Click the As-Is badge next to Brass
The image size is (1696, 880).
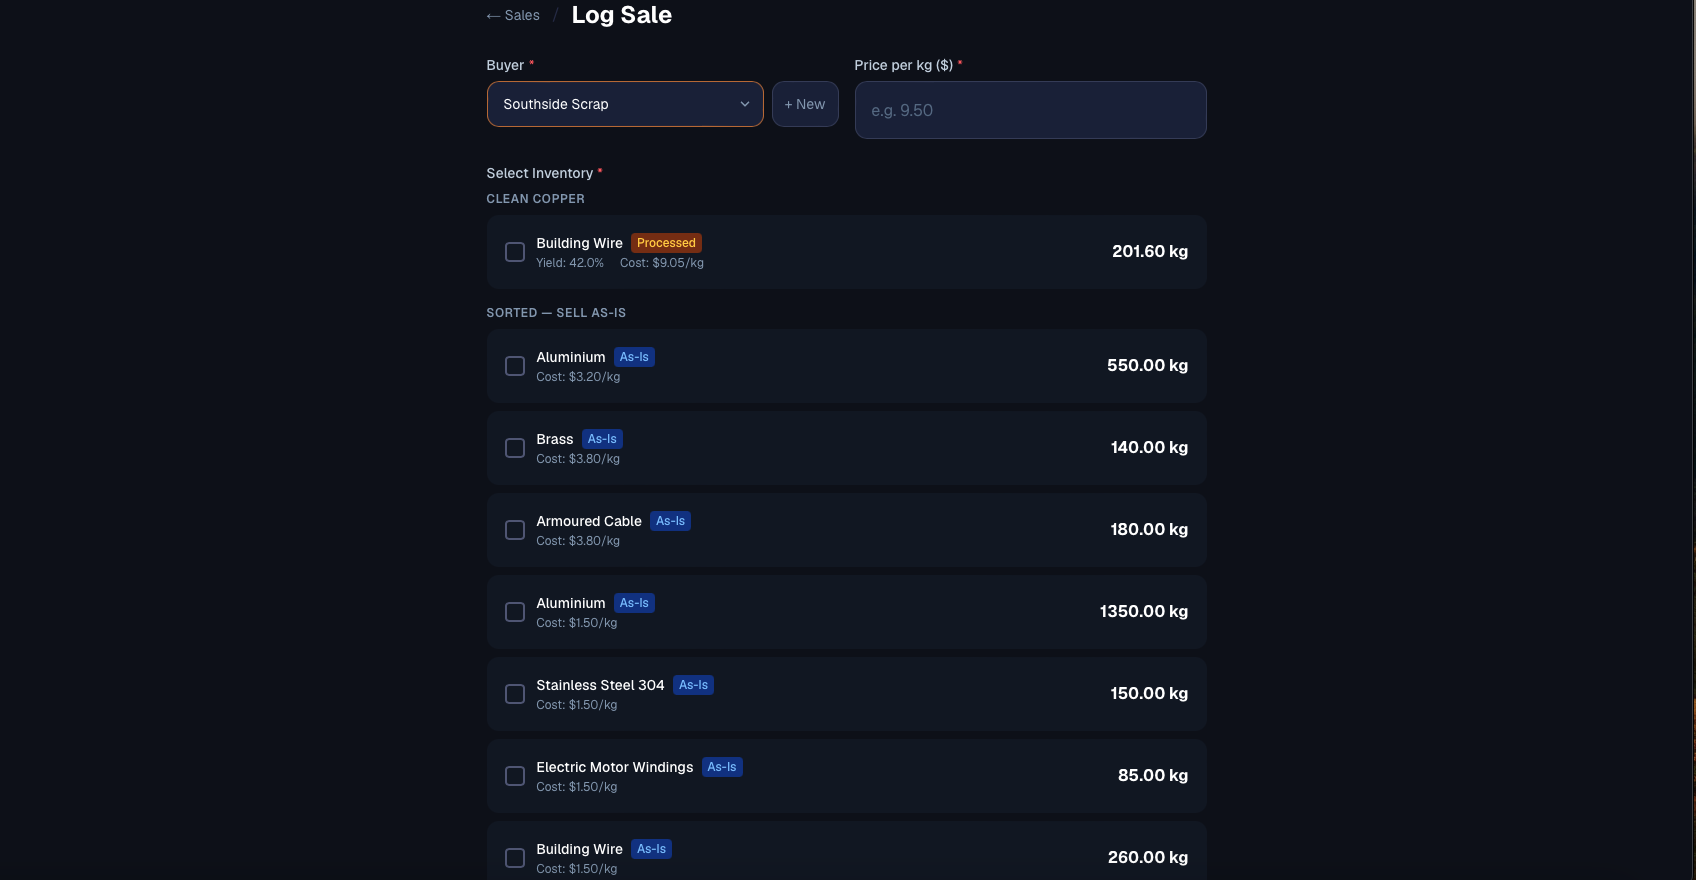point(602,439)
